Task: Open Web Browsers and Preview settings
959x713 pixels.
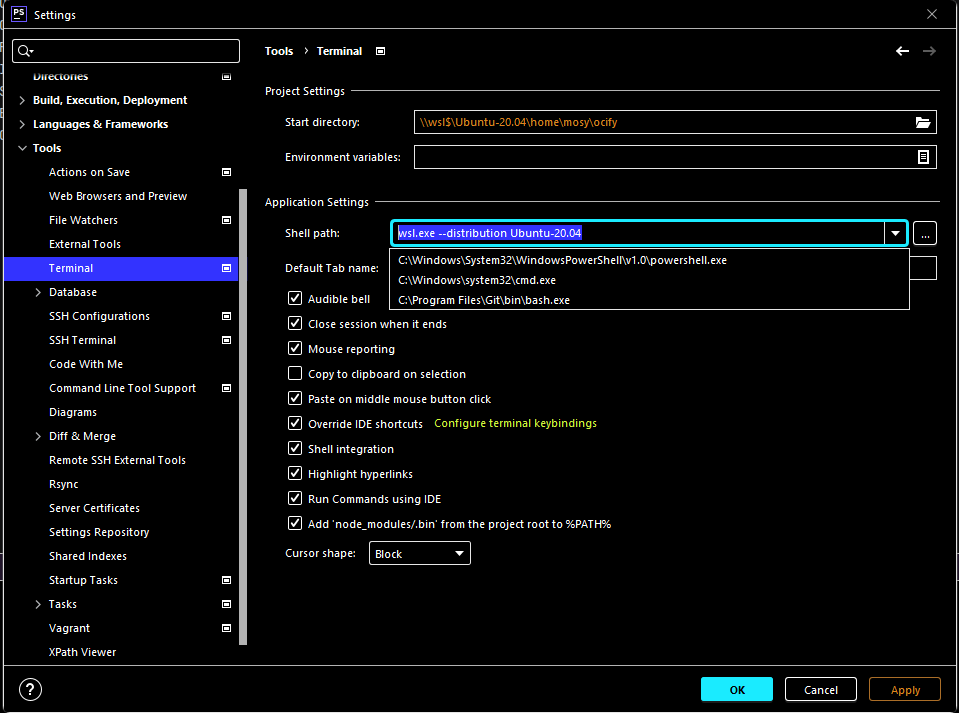Action: point(118,196)
